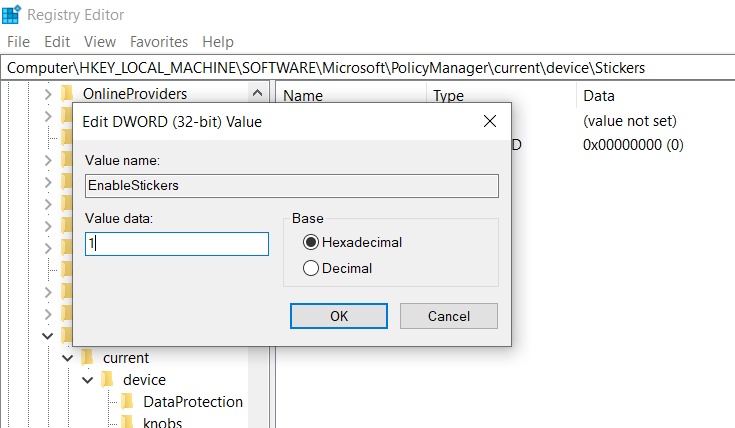The width and height of the screenshot is (735, 428).
Task: Click the tree pane scroll-up arrow
Action: click(x=256, y=95)
